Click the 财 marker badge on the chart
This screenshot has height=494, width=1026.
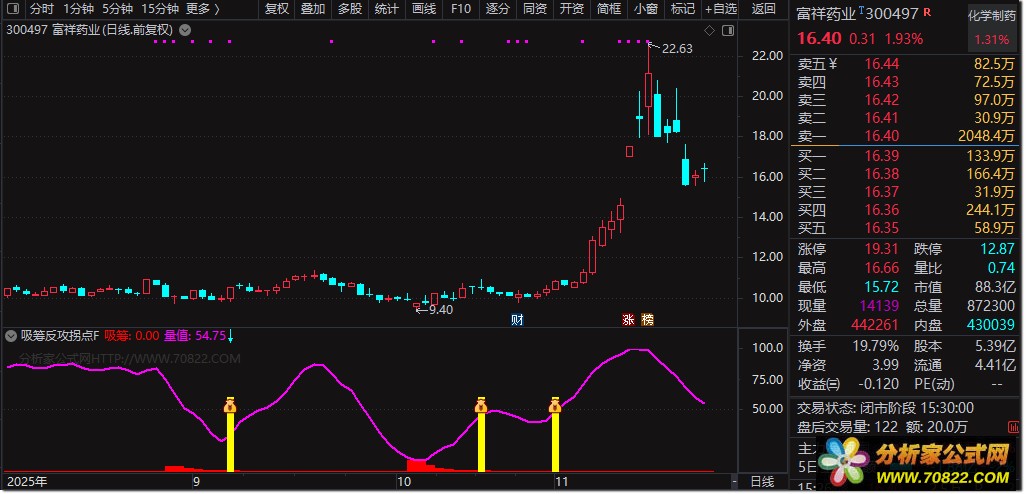point(518,319)
